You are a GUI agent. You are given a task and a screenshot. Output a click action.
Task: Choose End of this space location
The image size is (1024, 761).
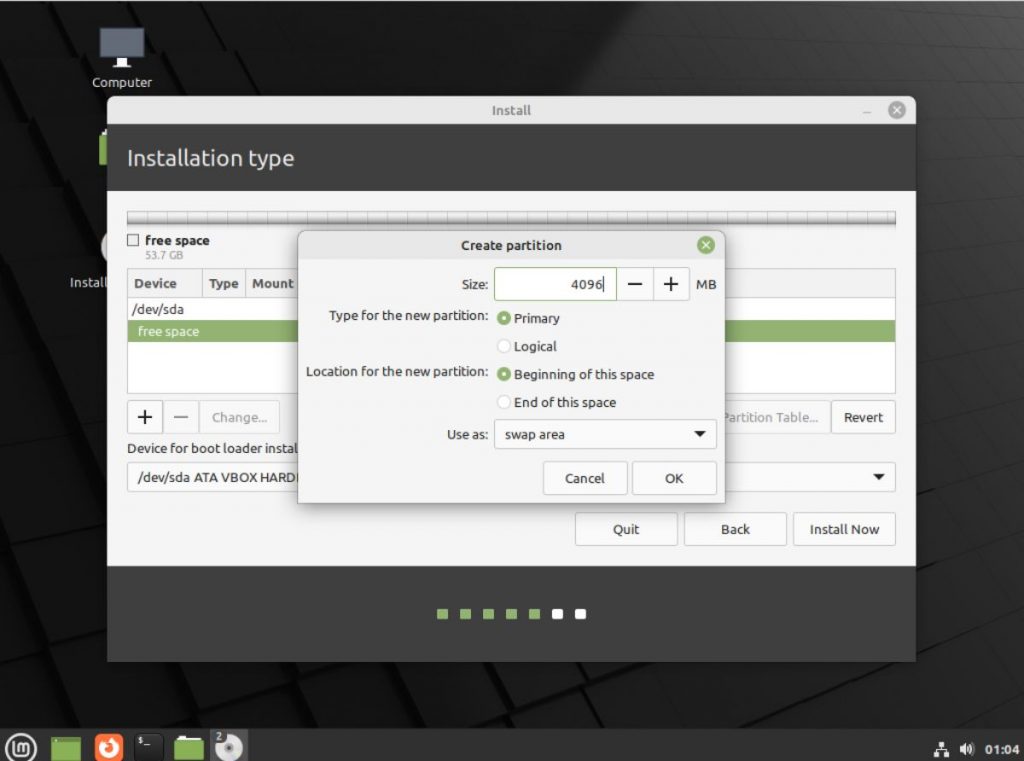pyautogui.click(x=504, y=402)
